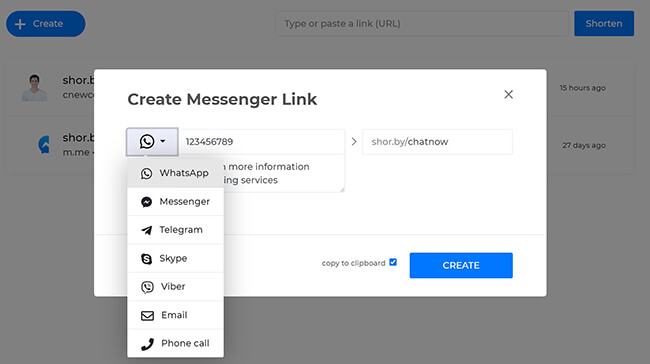Click the Skype logo icon

[x=146, y=259]
